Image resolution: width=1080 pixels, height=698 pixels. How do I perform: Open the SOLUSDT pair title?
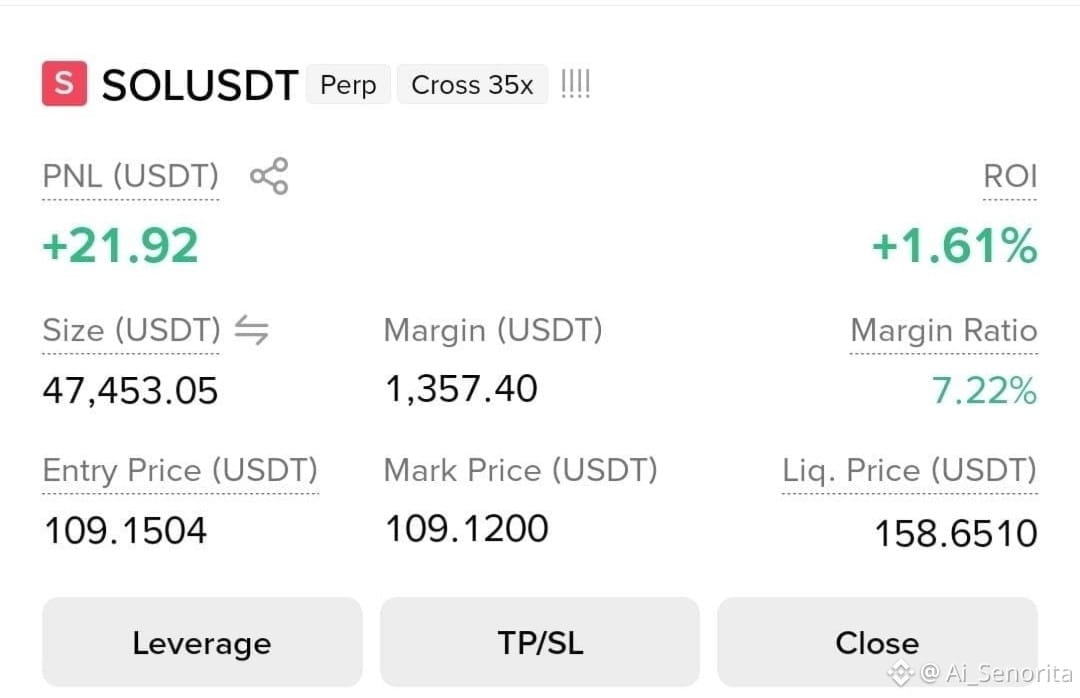pos(200,85)
